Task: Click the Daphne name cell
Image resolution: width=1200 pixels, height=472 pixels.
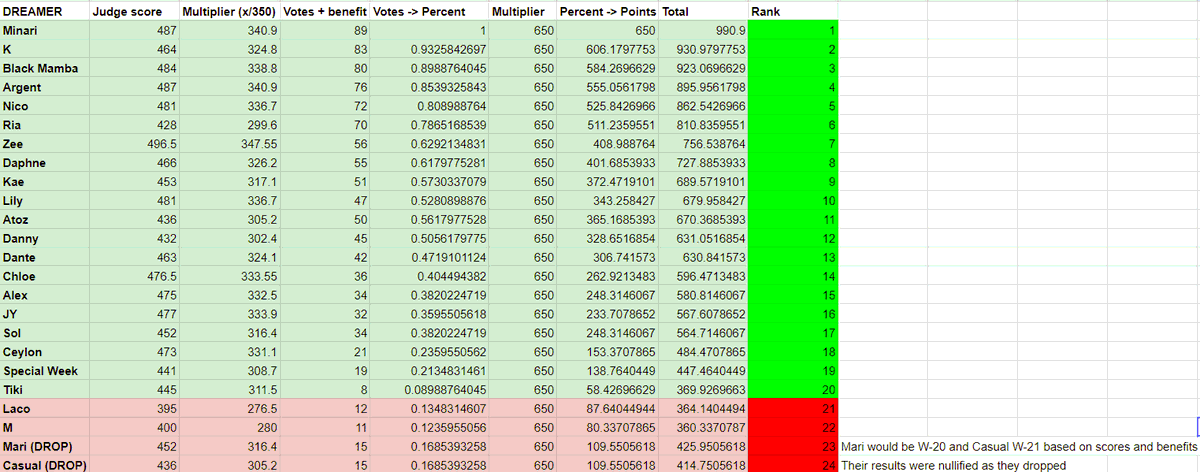Action: (x=45, y=164)
